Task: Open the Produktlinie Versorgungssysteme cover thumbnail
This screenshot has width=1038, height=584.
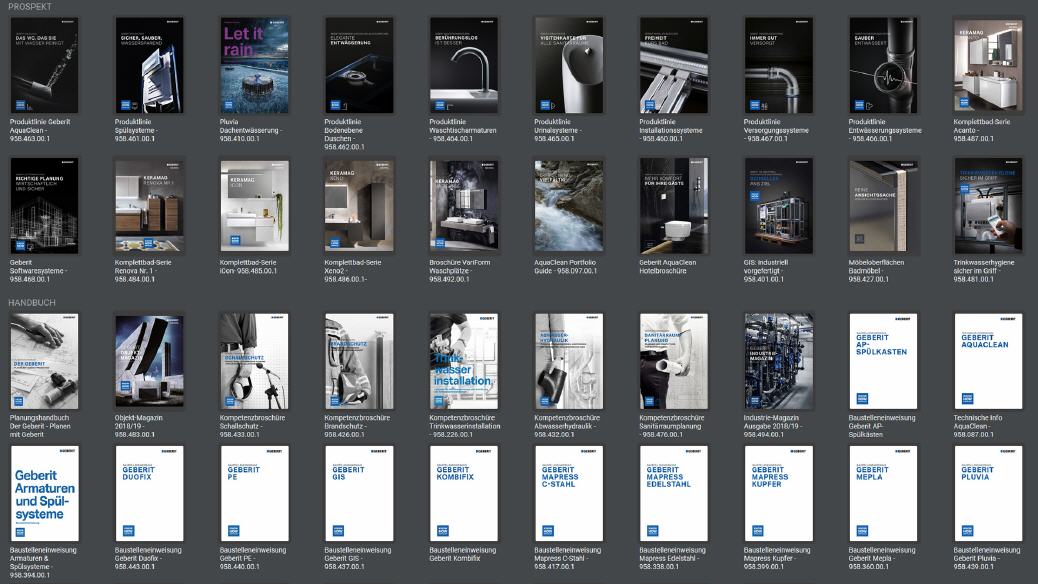Action: pyautogui.click(x=778, y=66)
